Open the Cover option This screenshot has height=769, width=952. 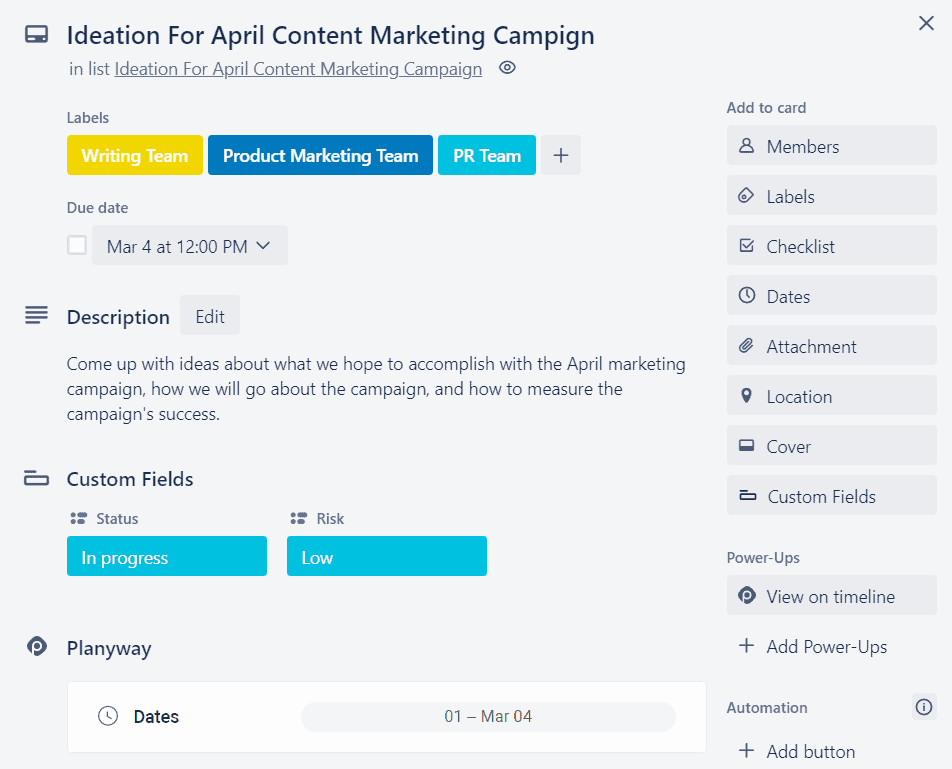pos(831,445)
